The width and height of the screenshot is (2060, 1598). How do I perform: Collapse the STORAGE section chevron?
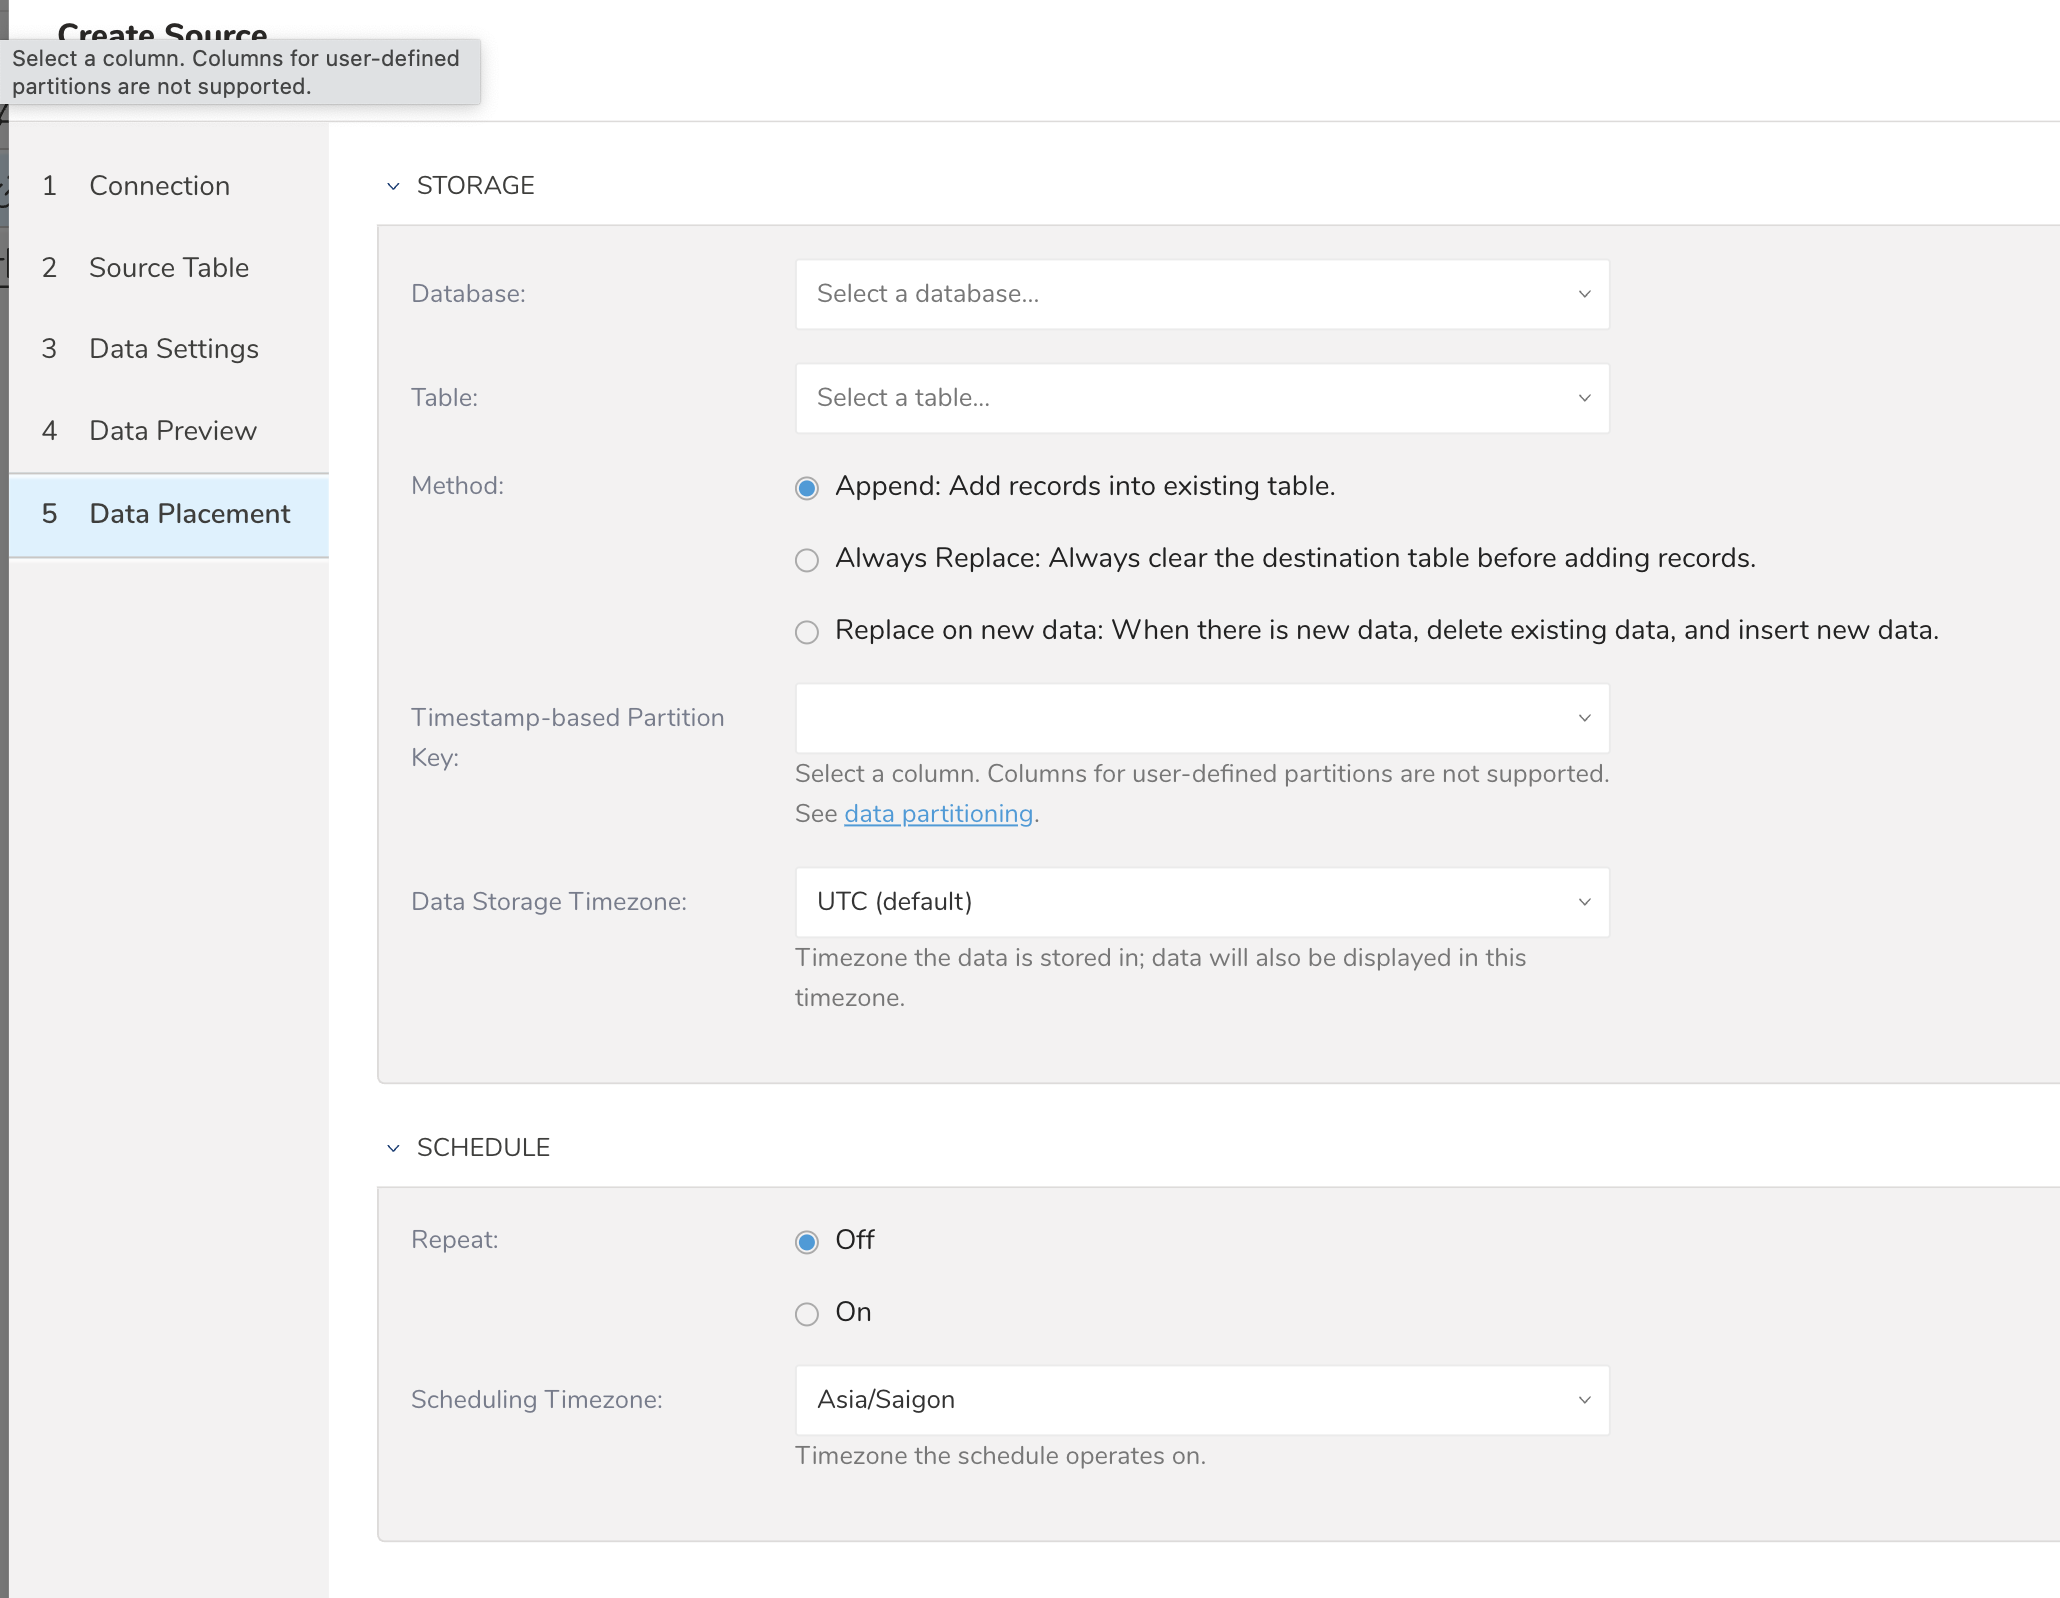click(393, 186)
